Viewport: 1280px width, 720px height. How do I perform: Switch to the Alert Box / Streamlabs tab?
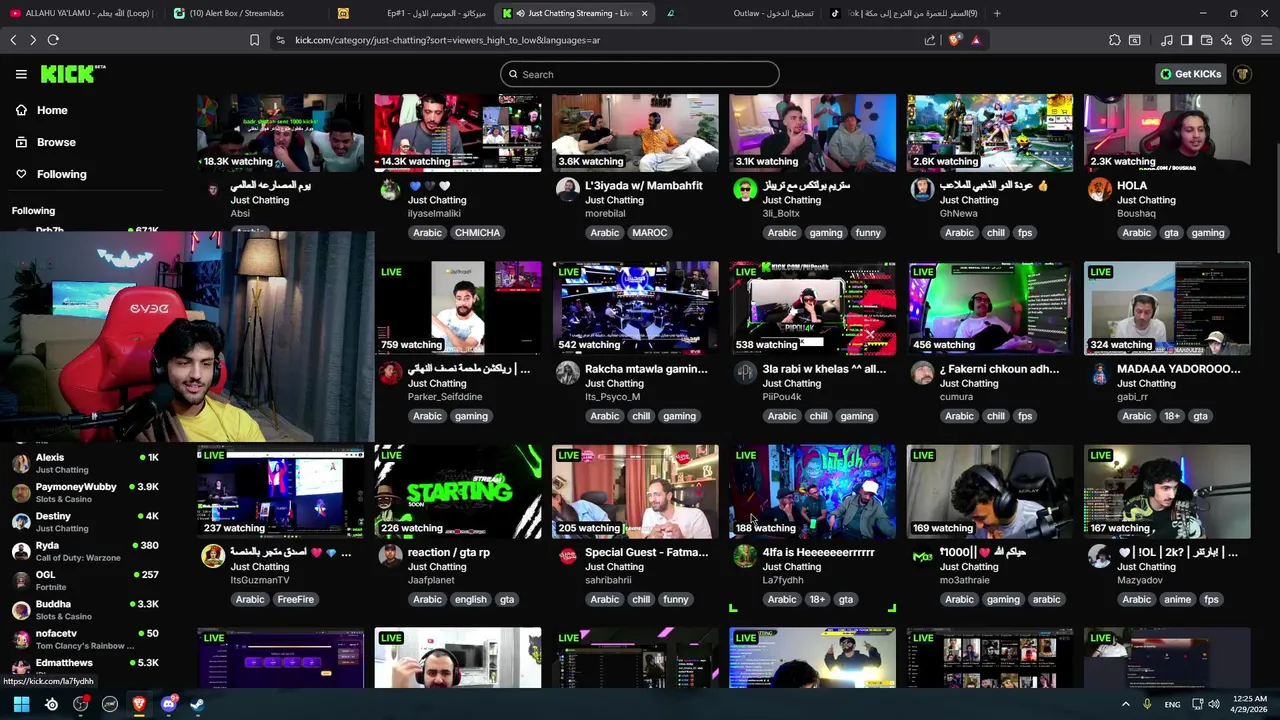coord(246,13)
